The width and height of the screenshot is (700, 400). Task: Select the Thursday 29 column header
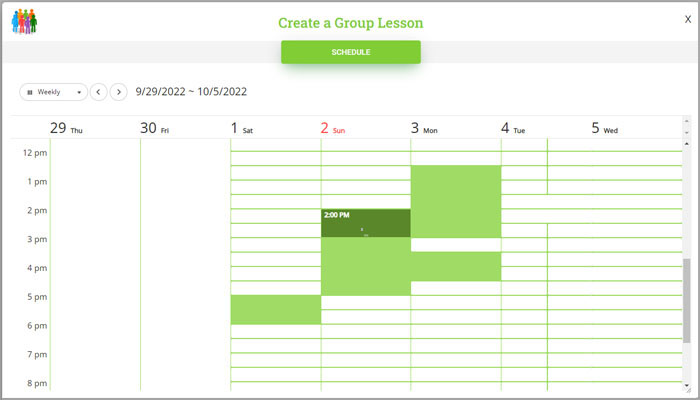coord(67,128)
